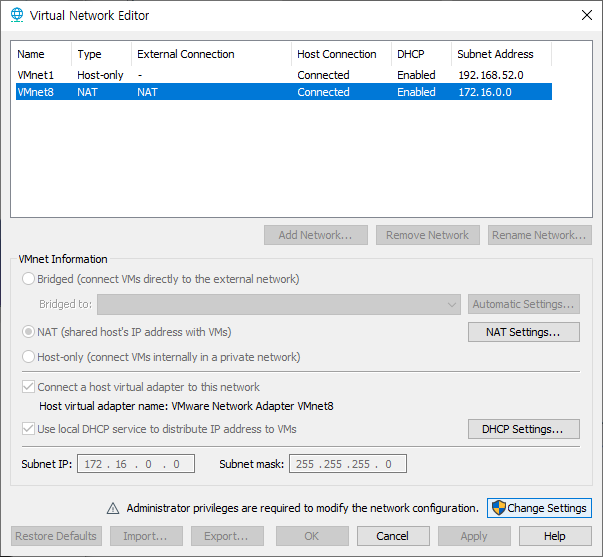Select the VMnet1 row name
This screenshot has width=603, height=557.
coord(36,75)
